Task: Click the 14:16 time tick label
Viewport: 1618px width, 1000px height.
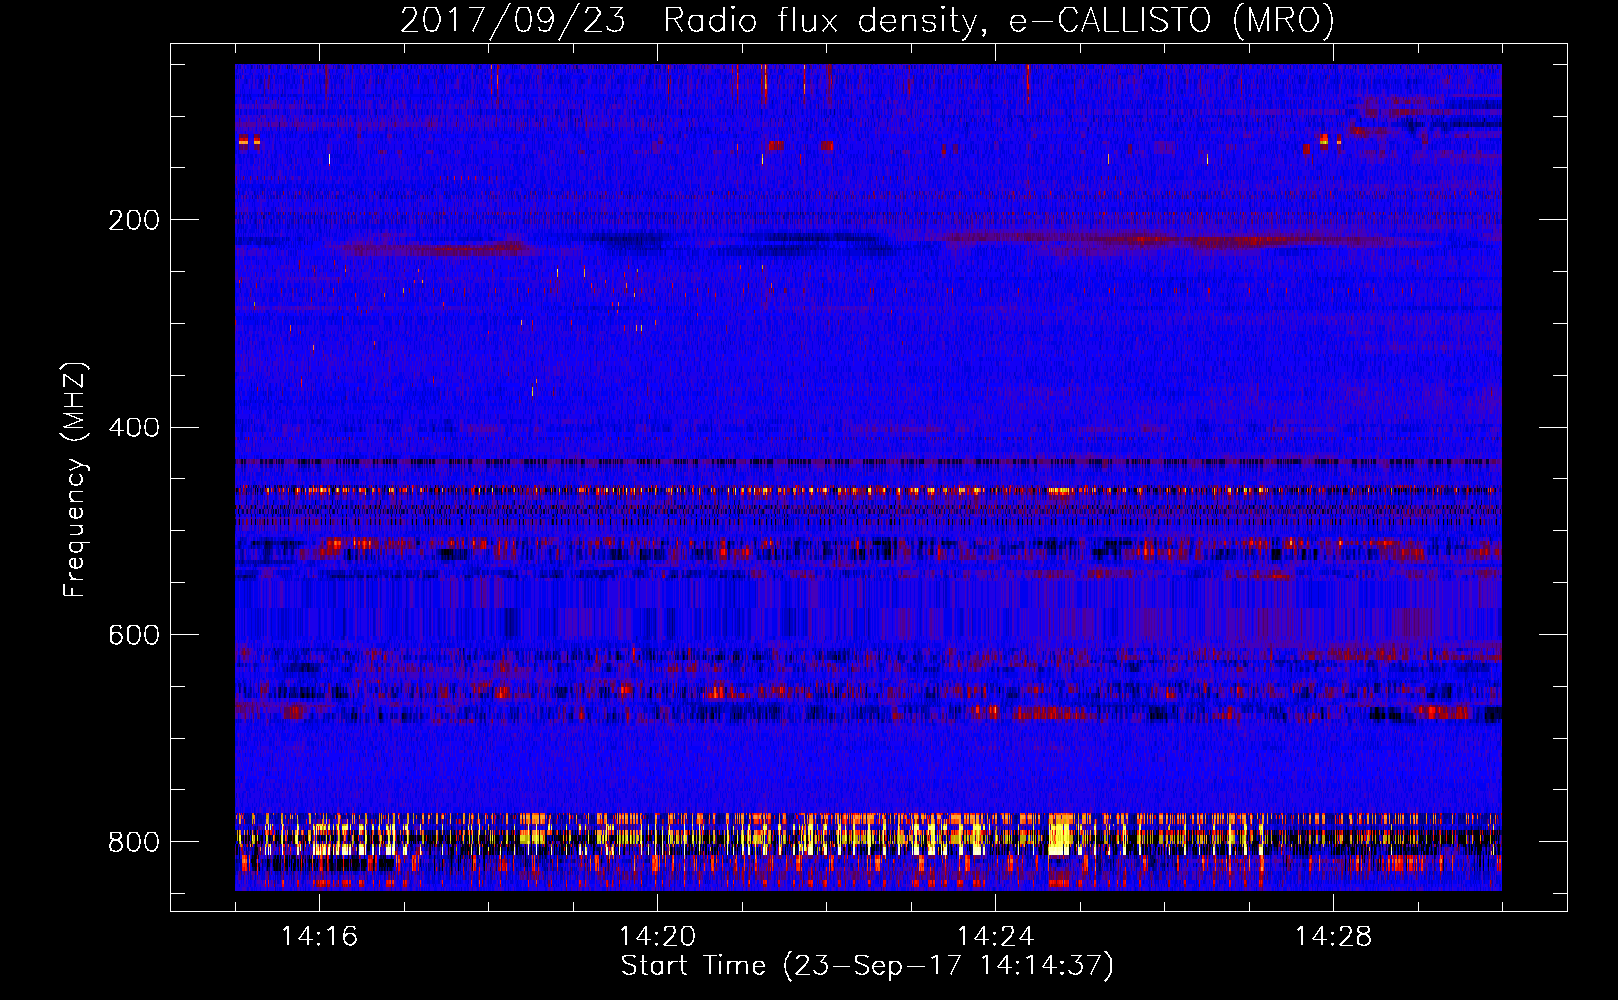Action: coord(319,936)
